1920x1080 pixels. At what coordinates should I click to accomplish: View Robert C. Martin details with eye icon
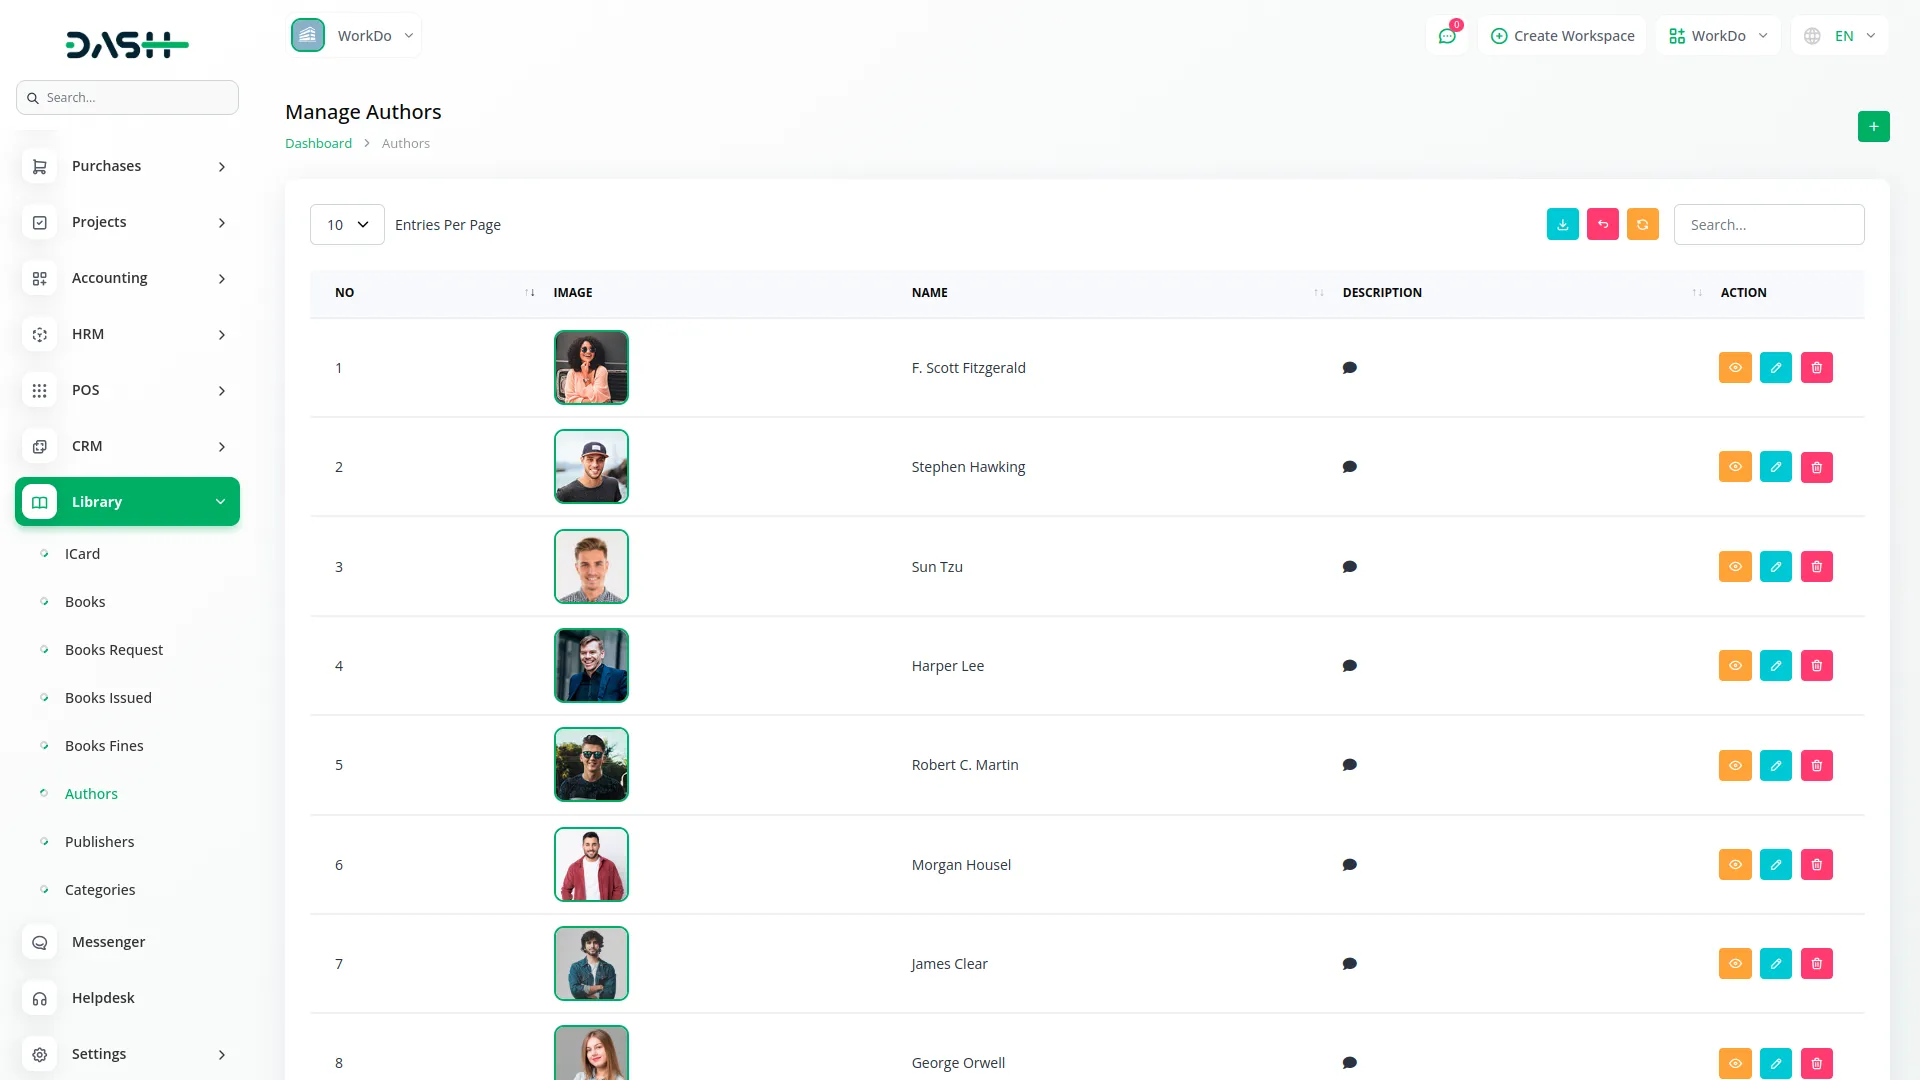coord(1735,766)
